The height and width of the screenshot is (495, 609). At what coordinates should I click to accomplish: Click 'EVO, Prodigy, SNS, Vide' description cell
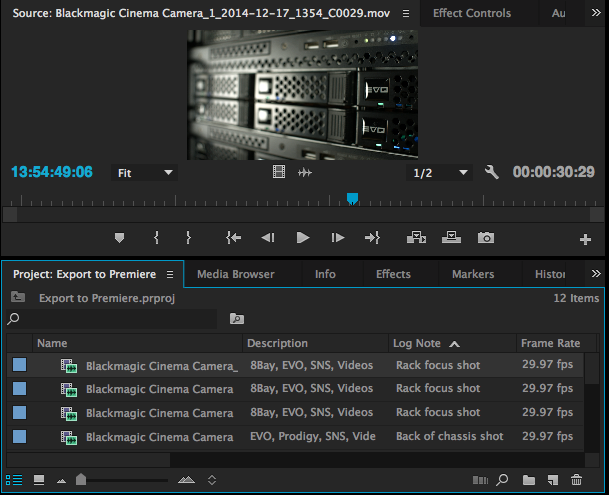[313, 436]
